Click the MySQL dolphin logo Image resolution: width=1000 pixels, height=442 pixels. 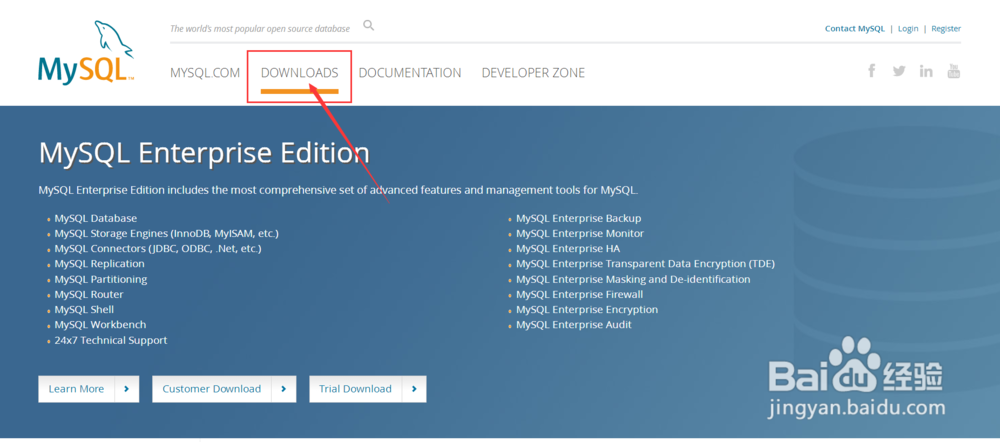pos(86,52)
